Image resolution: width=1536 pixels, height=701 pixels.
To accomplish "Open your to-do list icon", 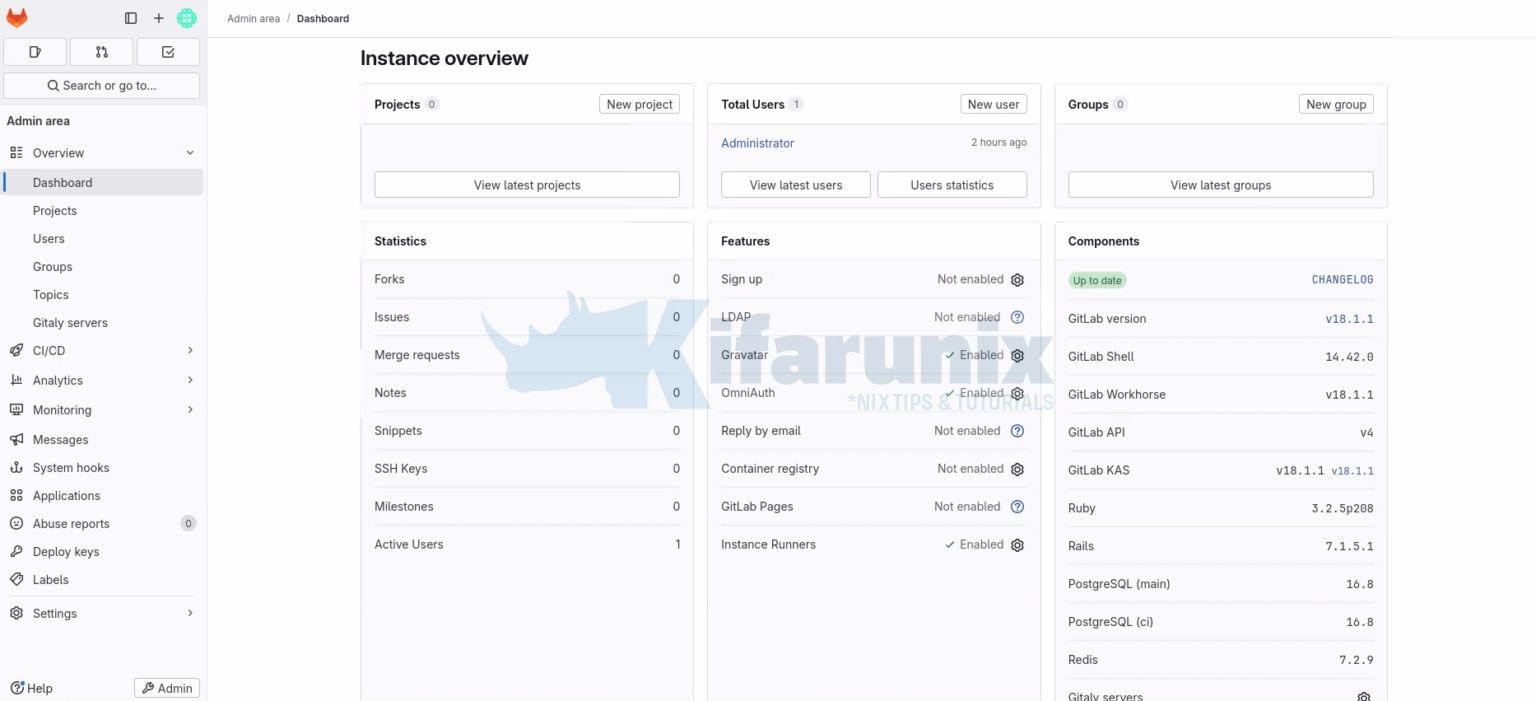I will [168, 51].
